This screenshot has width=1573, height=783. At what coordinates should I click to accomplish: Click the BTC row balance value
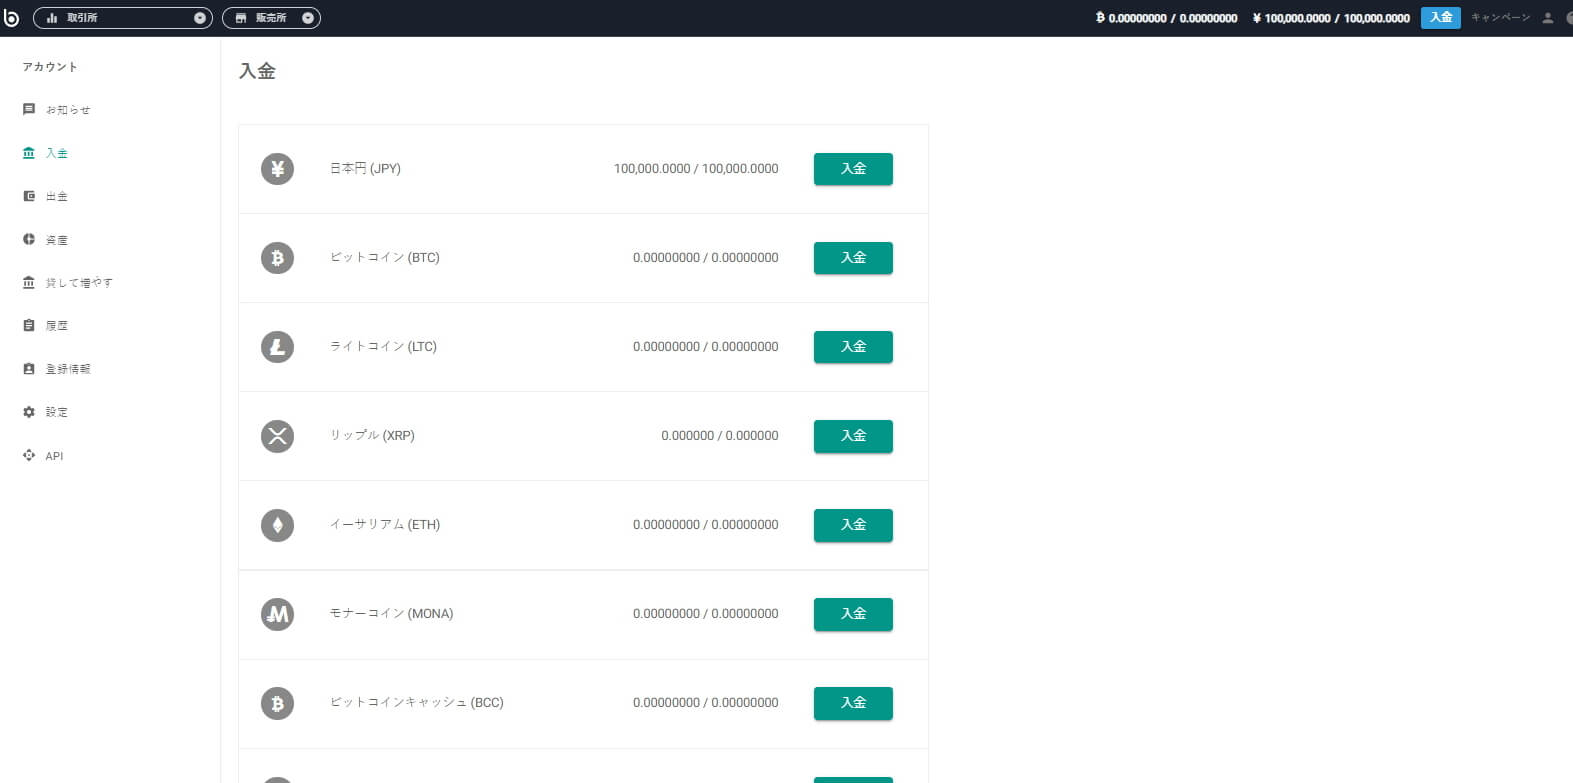pos(706,258)
